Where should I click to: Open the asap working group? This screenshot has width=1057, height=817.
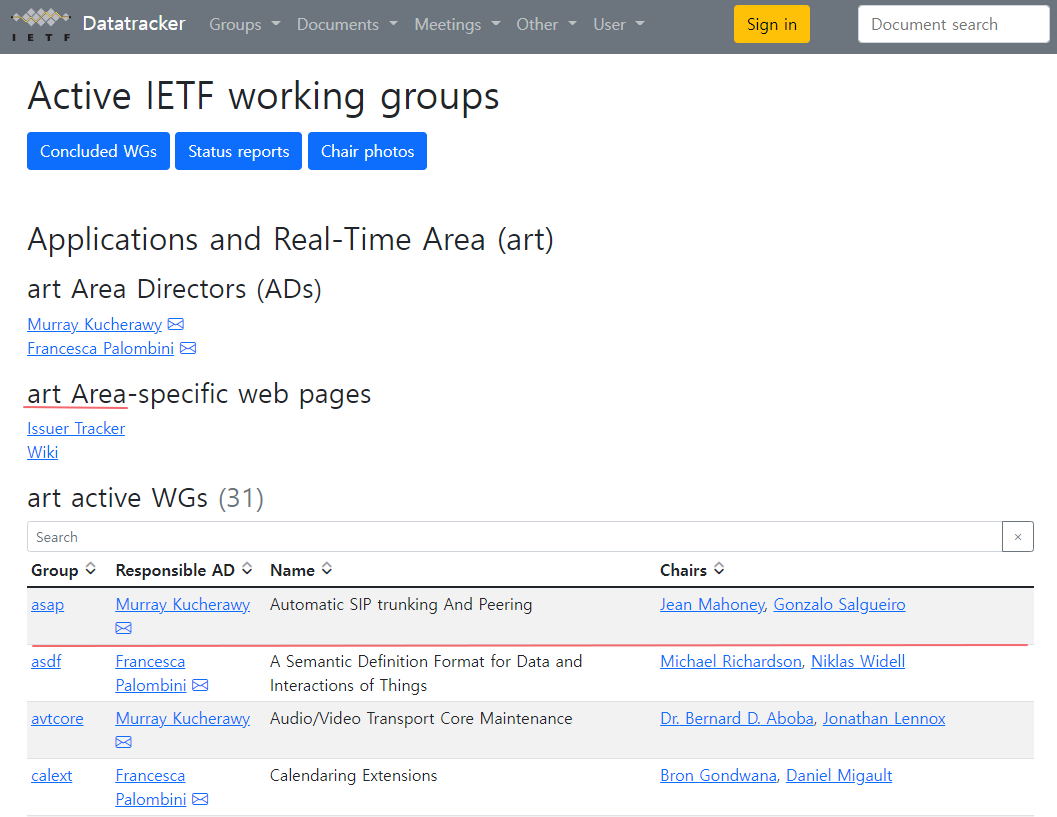[x=47, y=605]
